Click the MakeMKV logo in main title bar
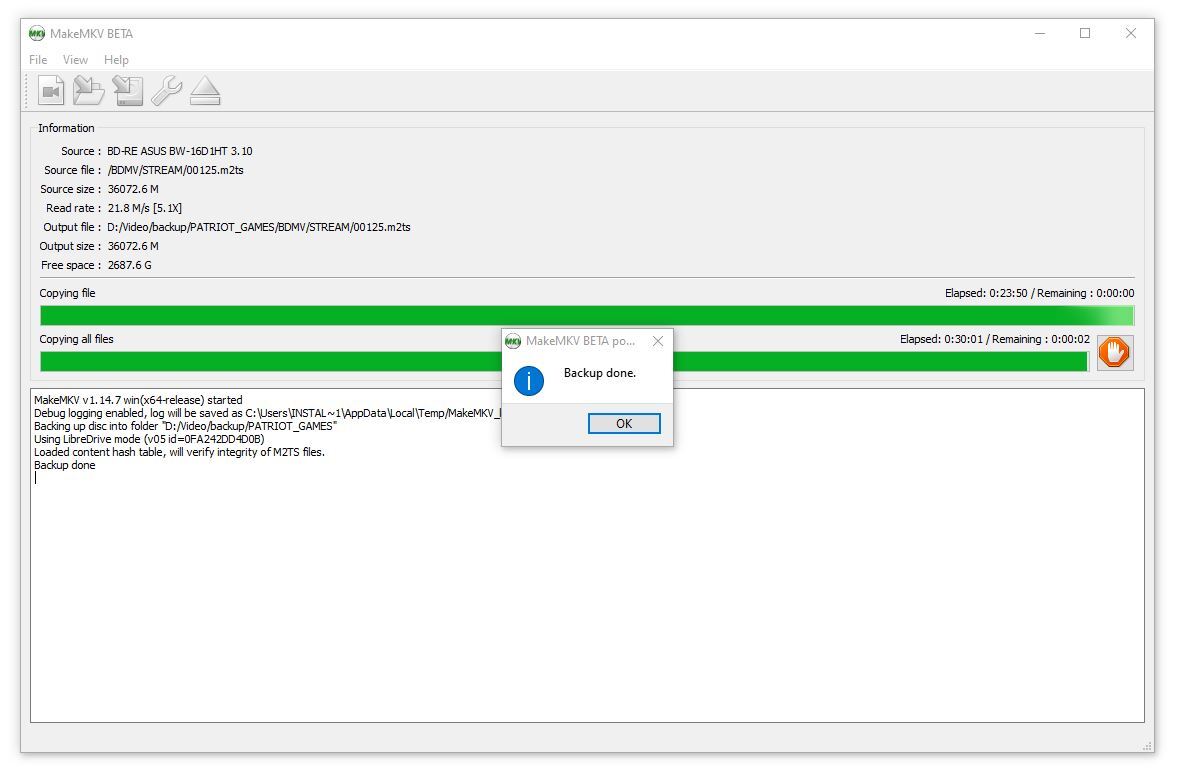Viewport: 1178px width, 772px height. [37, 34]
